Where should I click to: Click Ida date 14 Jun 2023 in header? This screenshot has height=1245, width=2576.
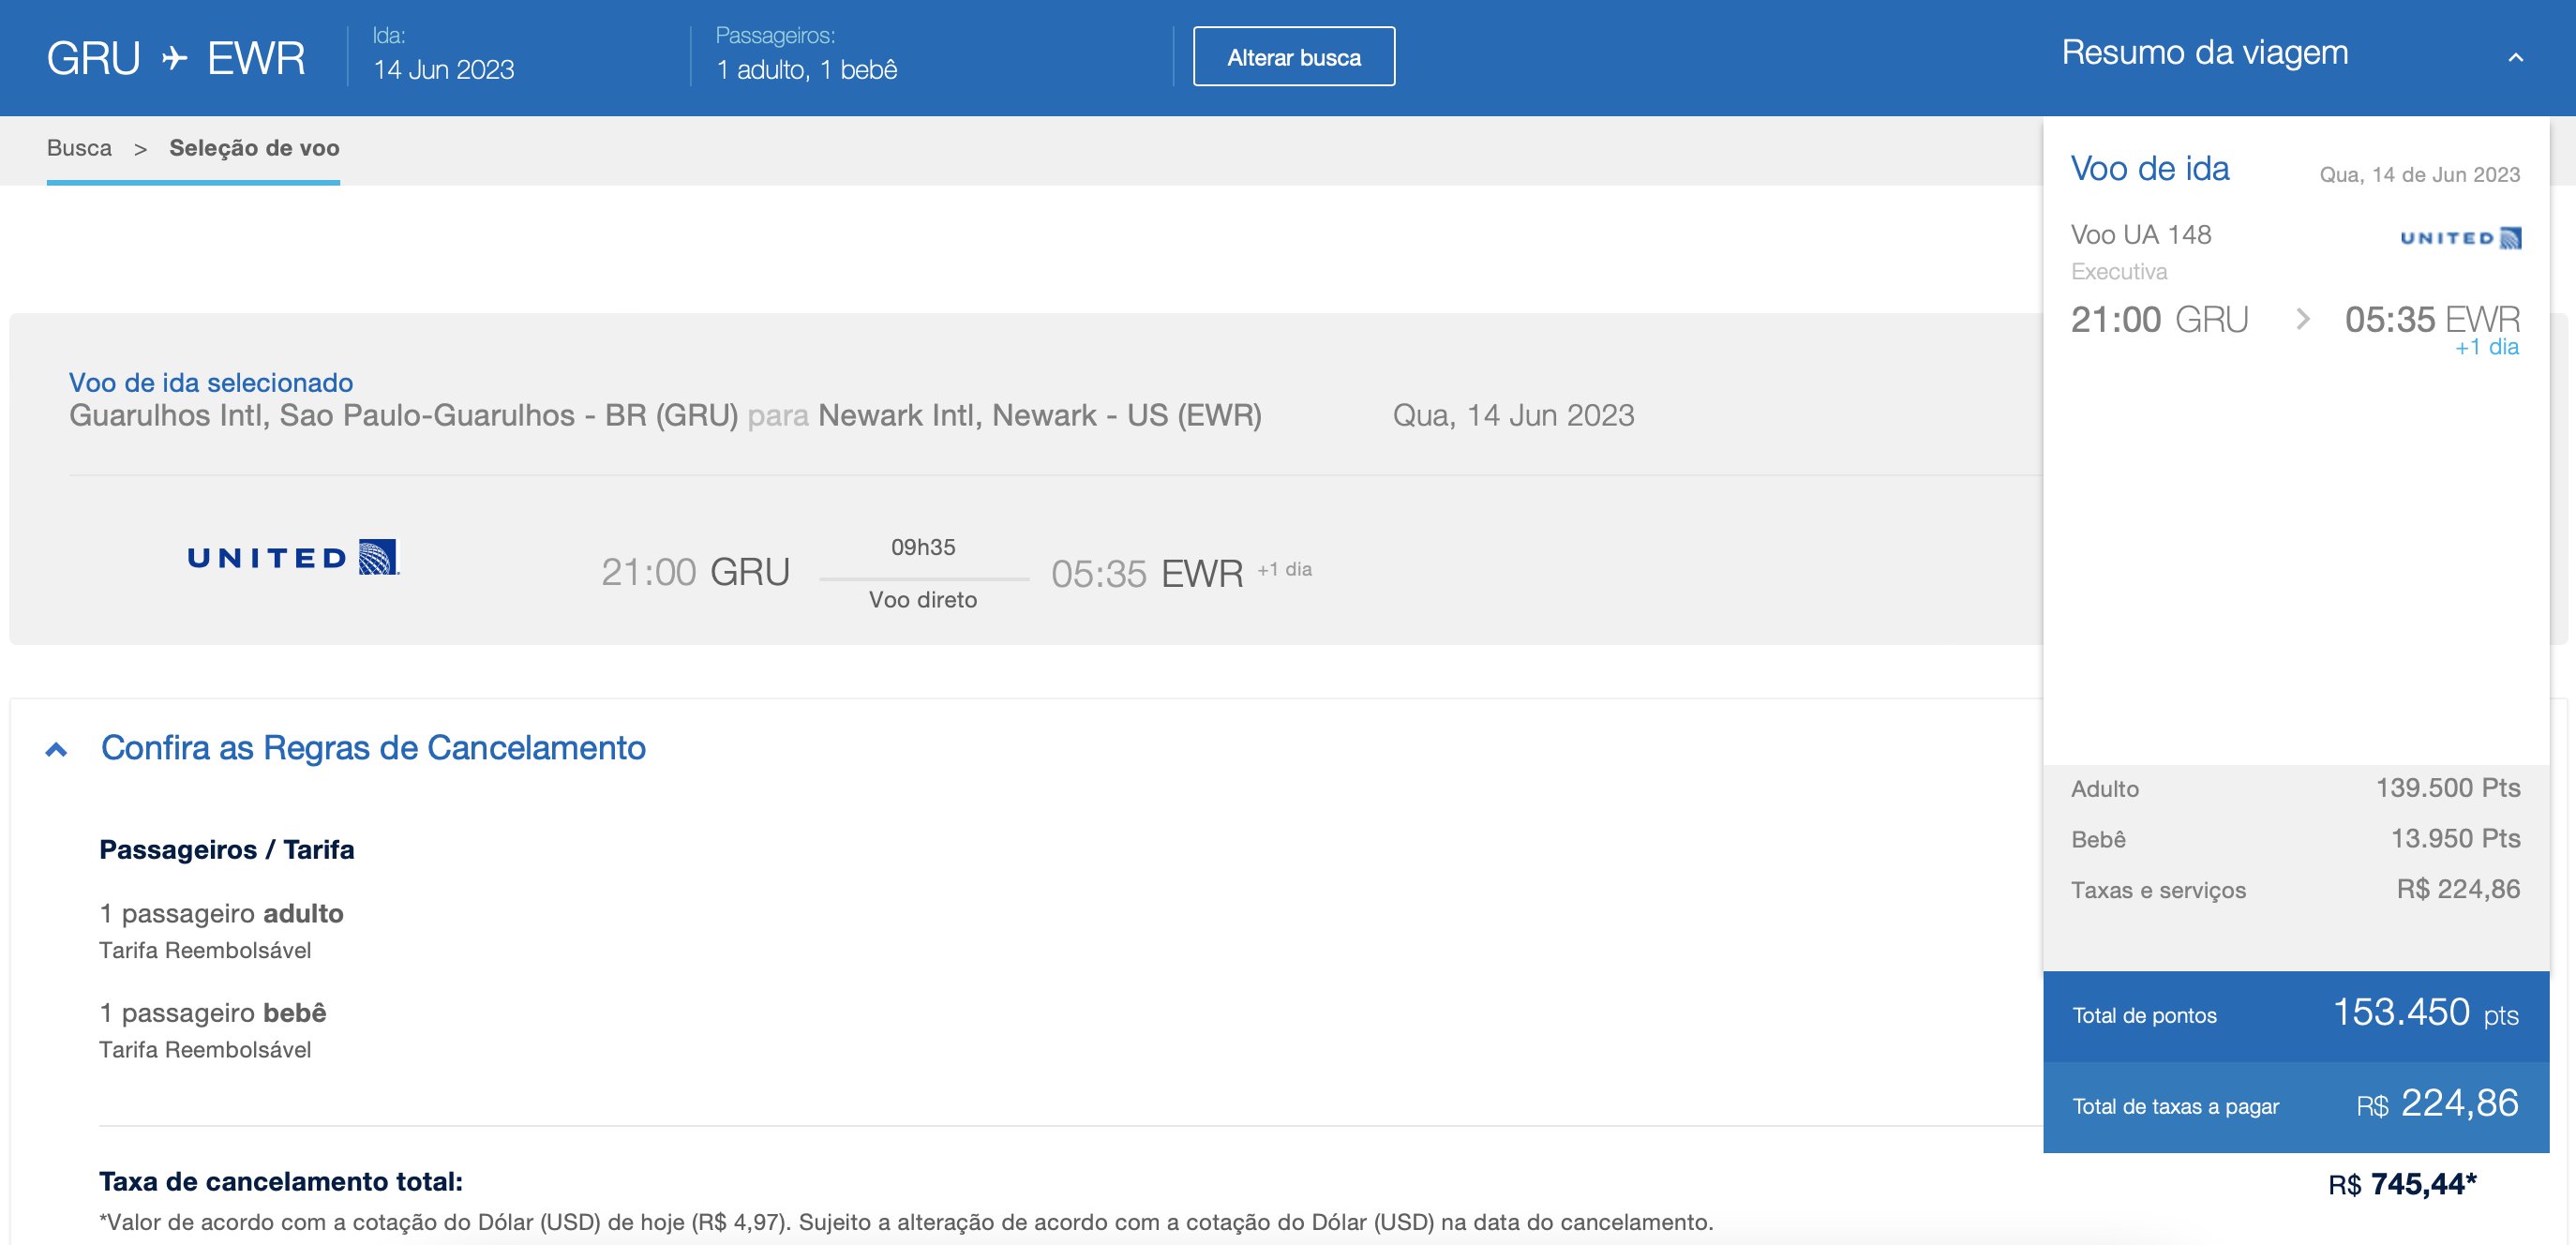(443, 69)
